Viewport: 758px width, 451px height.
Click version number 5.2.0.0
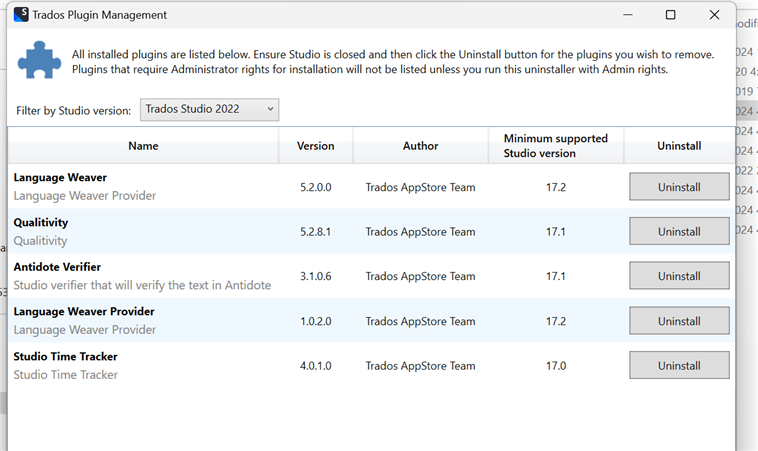click(316, 187)
